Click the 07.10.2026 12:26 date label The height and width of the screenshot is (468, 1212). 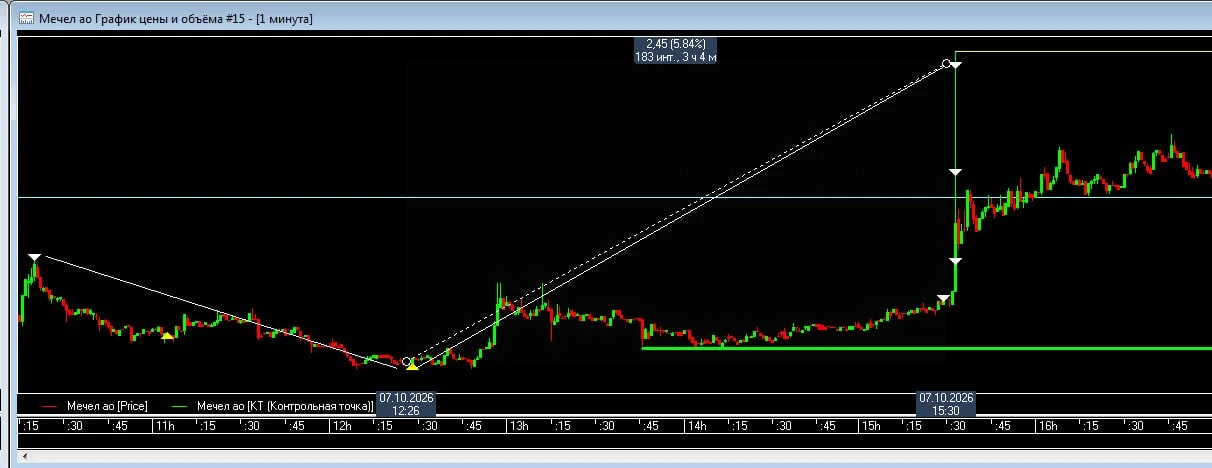tap(405, 404)
